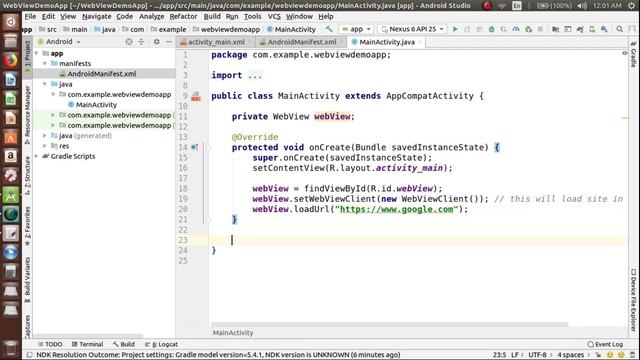Click Scroll from Source target icon in Project panel
640x360 pixels.
tap(129, 42)
